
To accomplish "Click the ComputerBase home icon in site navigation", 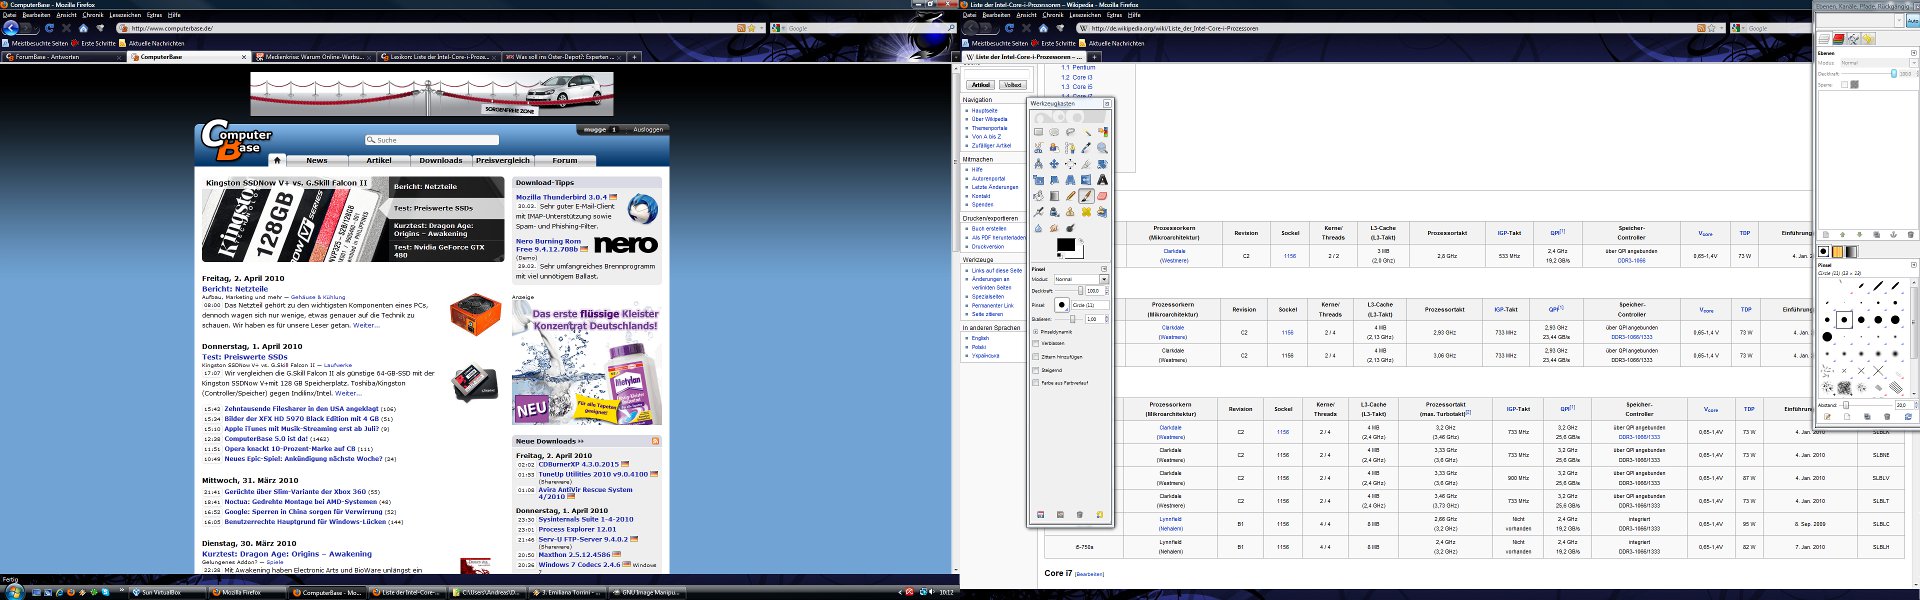I will tap(277, 160).
